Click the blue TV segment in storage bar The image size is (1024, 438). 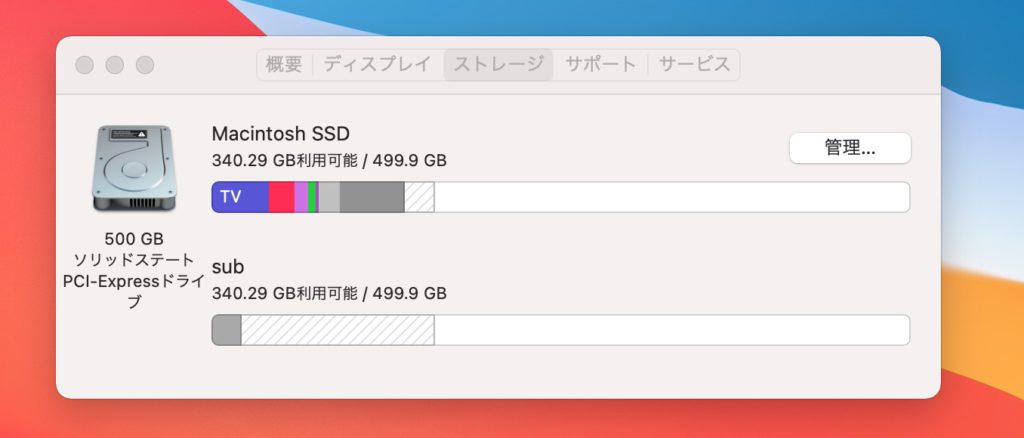240,197
